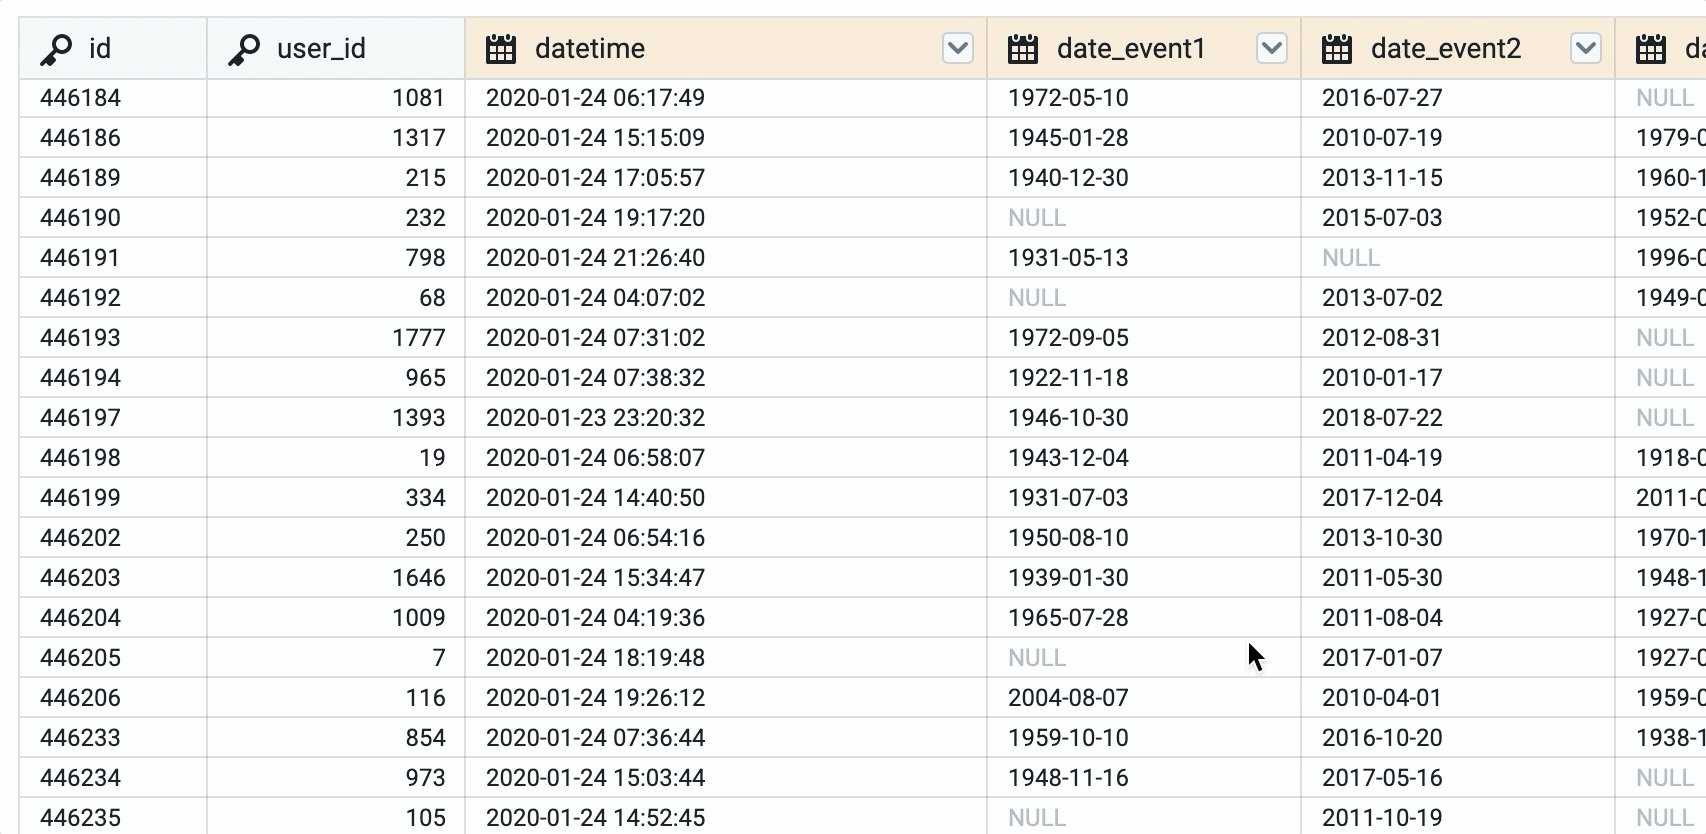
Task: Click the calendar icon of datetime column
Action: tap(501, 49)
